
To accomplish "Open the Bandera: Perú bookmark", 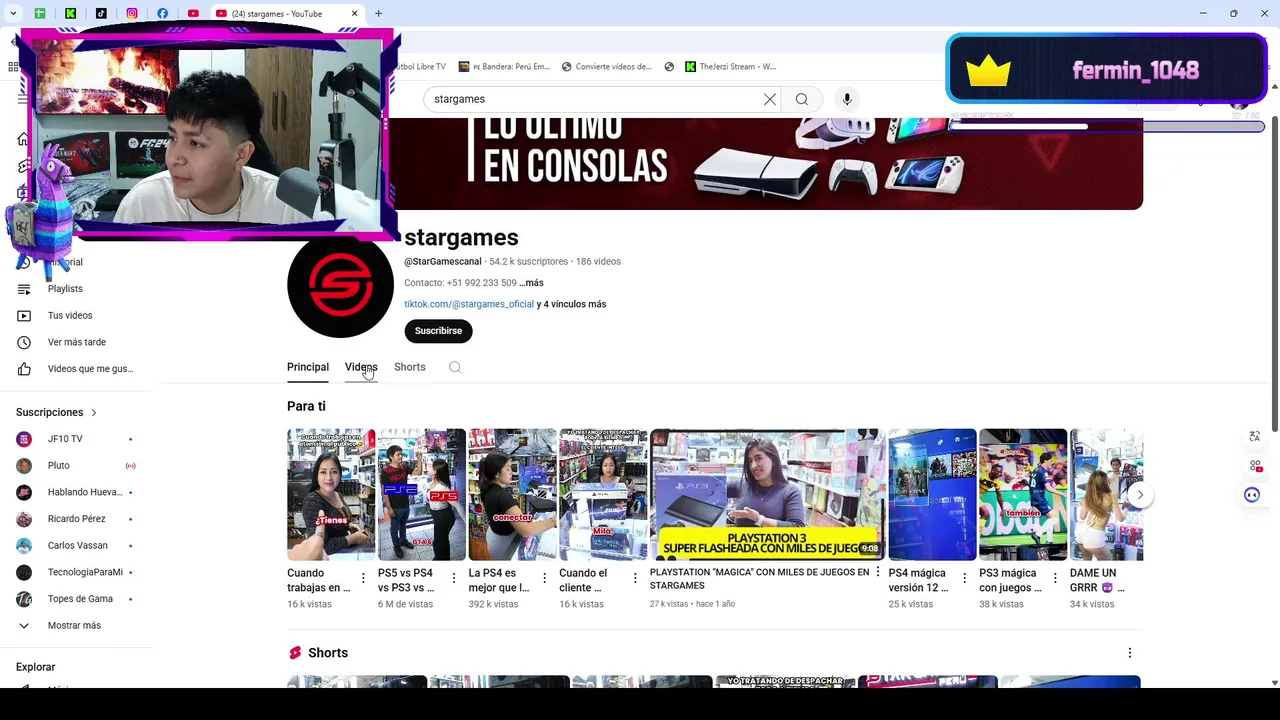I will tap(504, 67).
